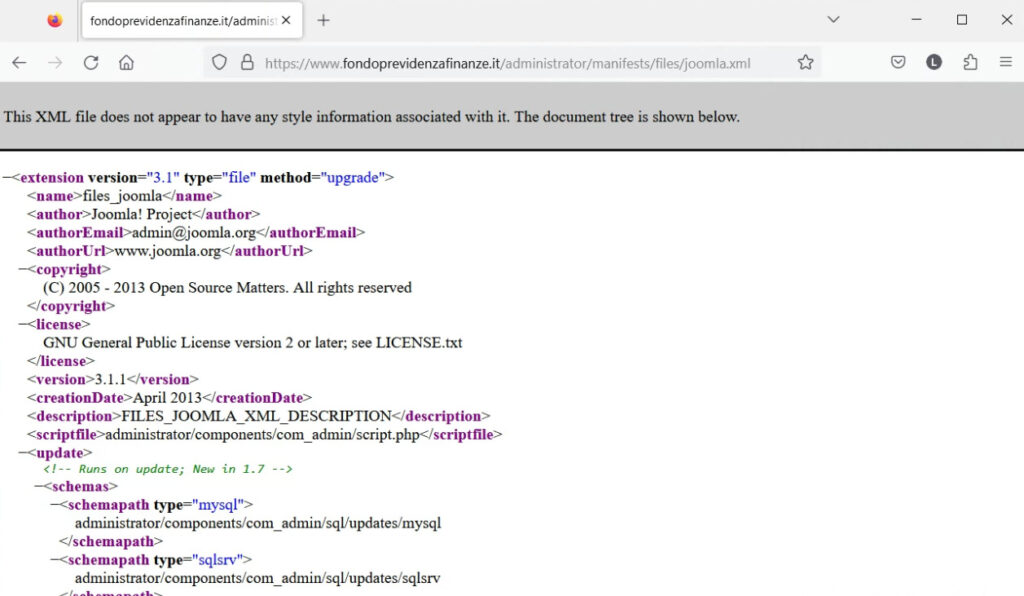Open the Save to Pocket icon
Screen dimensions: 1024x596
[x=898, y=62]
